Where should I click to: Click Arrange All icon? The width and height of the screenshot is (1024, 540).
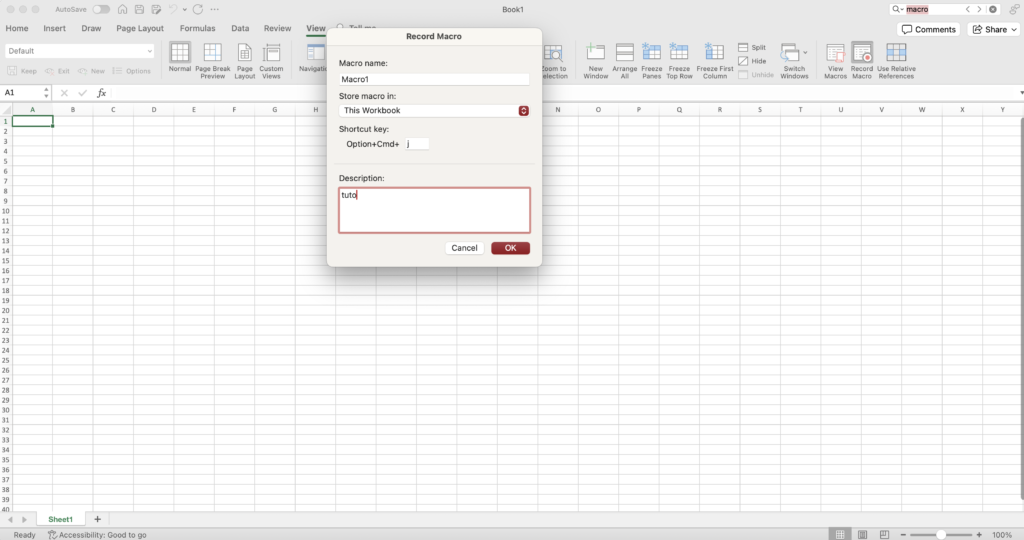click(x=624, y=53)
